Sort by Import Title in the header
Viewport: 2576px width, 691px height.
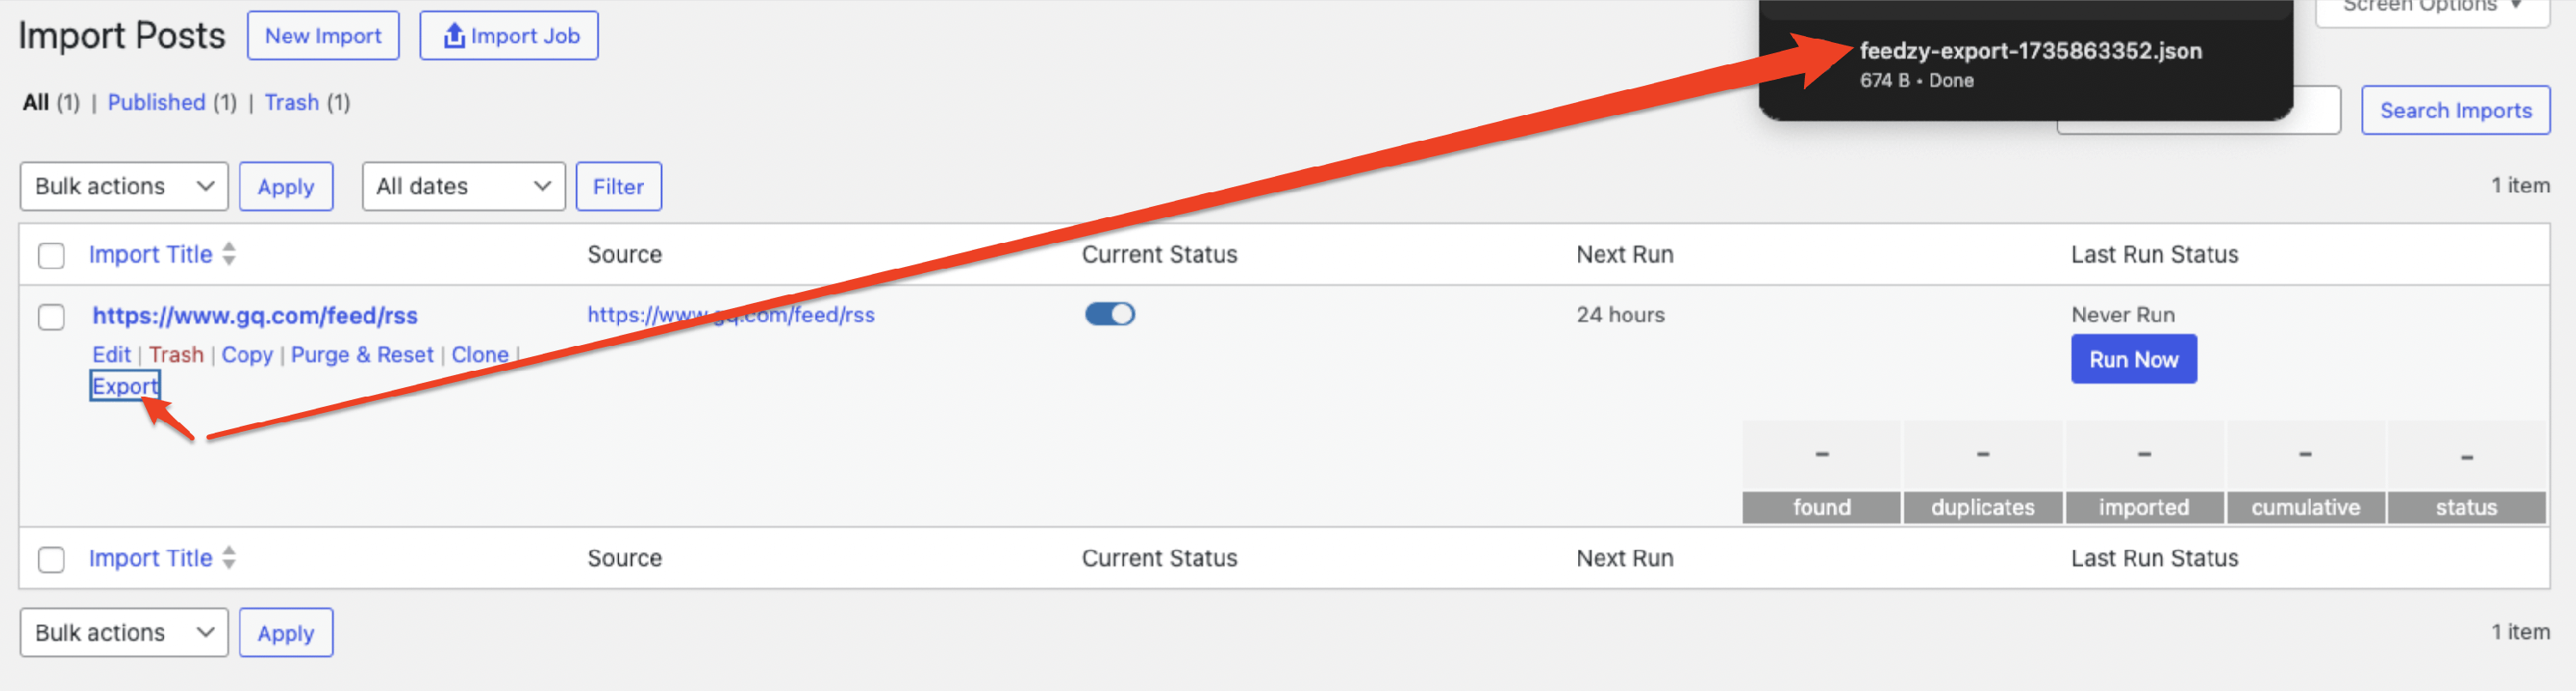tap(150, 255)
